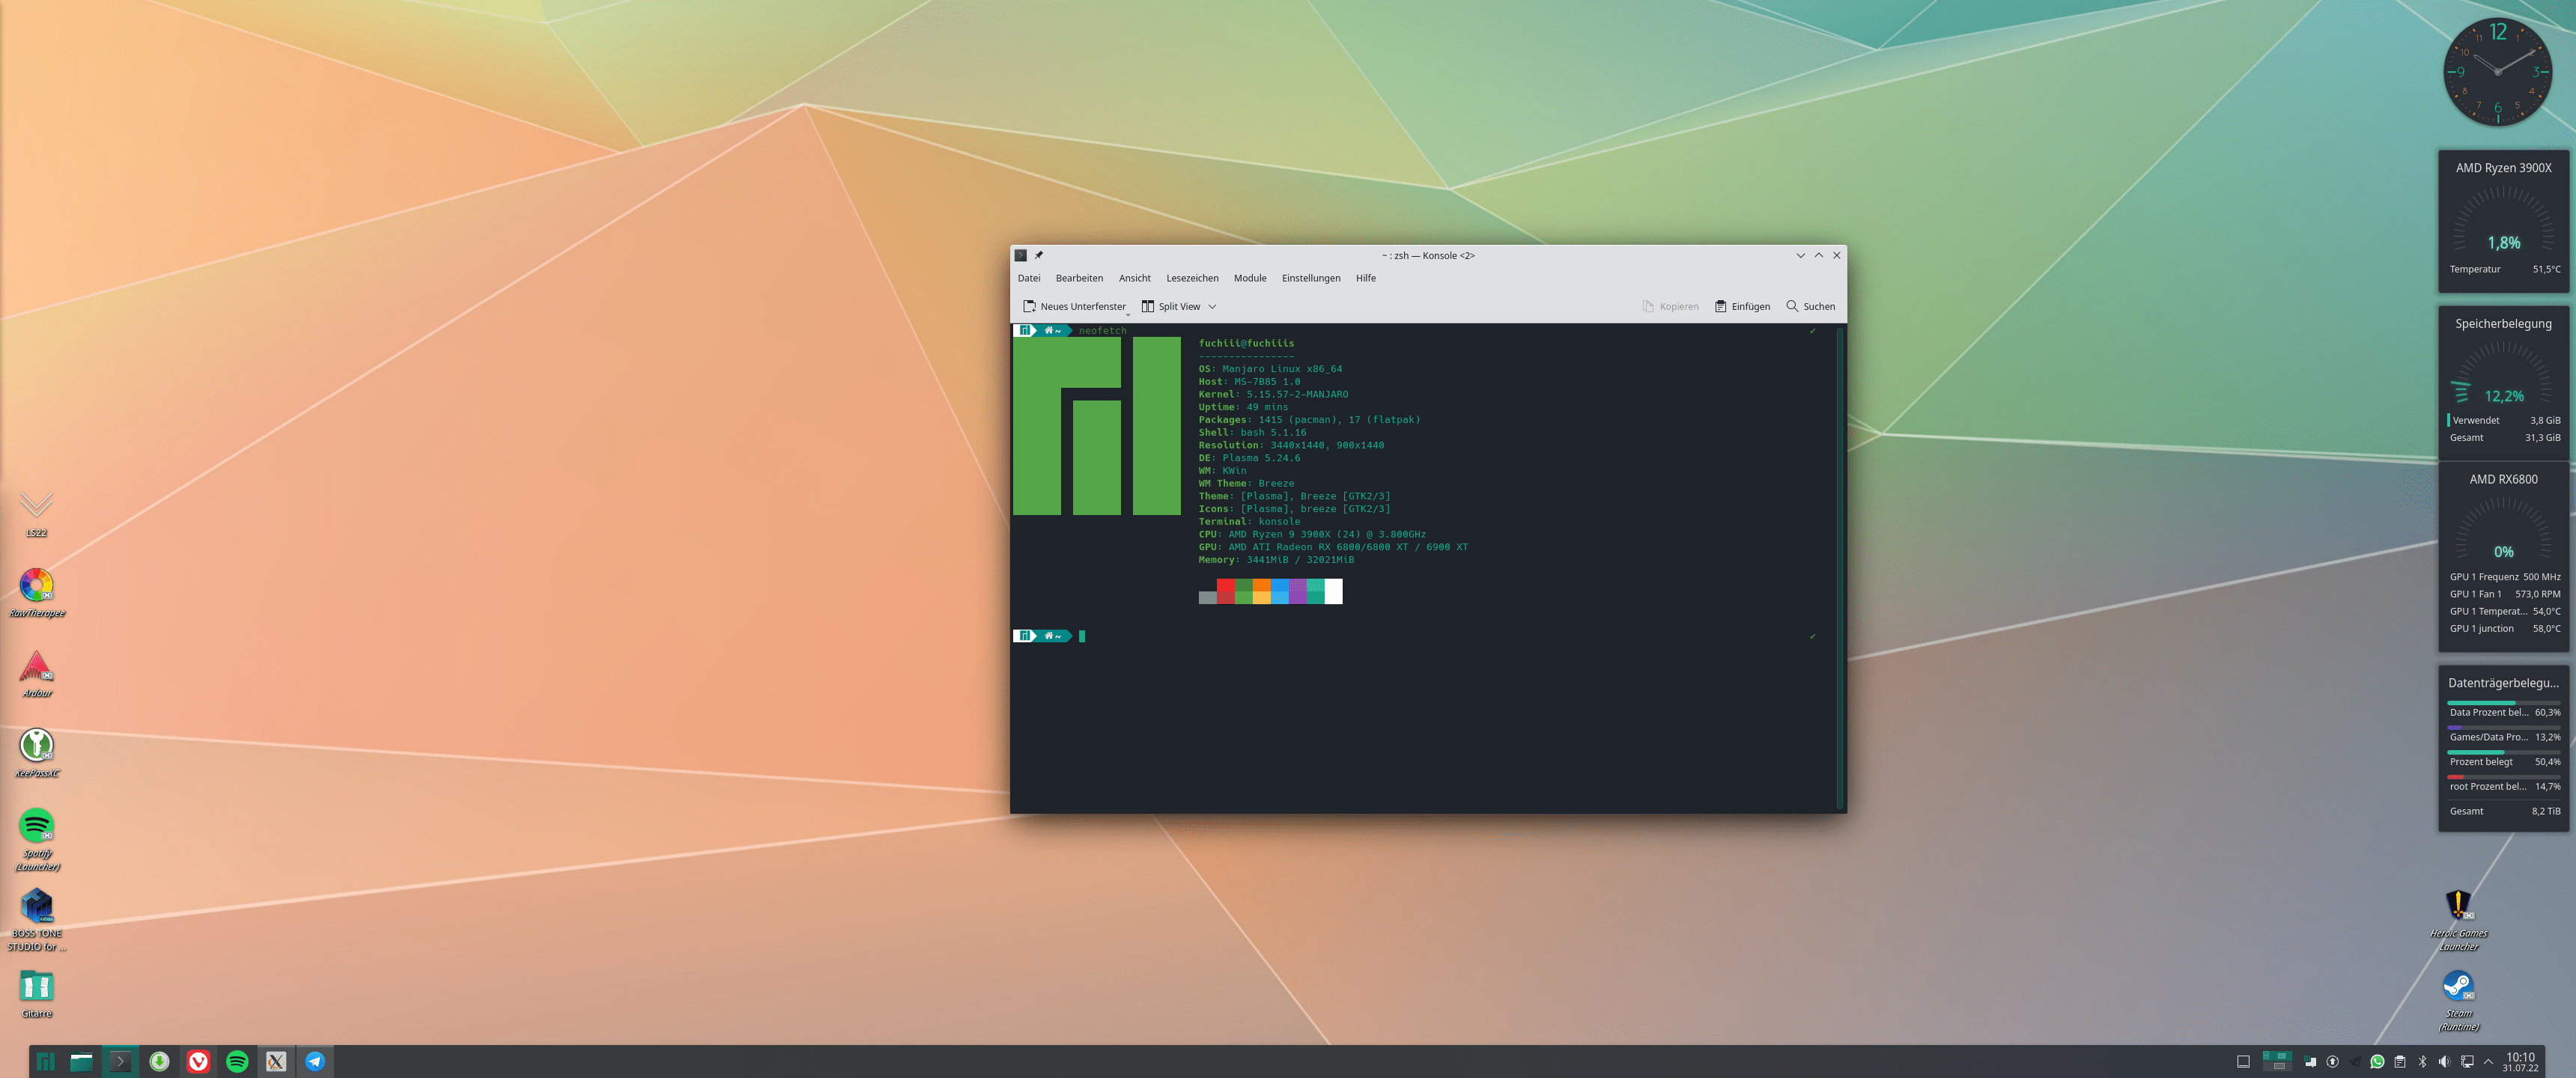This screenshot has width=2576, height=1078.
Task: Open the X11 application taskbar icon
Action: [x=276, y=1061]
